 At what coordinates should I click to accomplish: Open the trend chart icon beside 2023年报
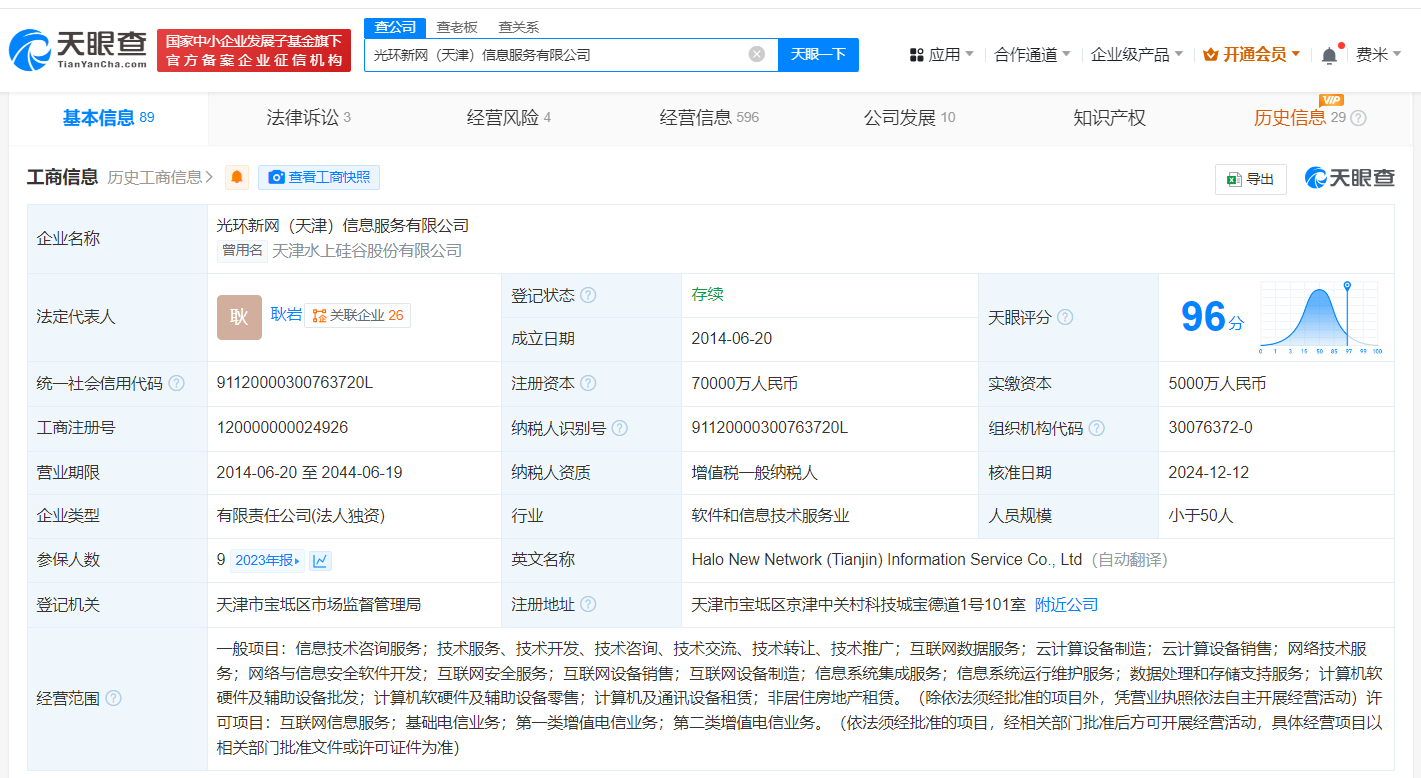coord(320,560)
